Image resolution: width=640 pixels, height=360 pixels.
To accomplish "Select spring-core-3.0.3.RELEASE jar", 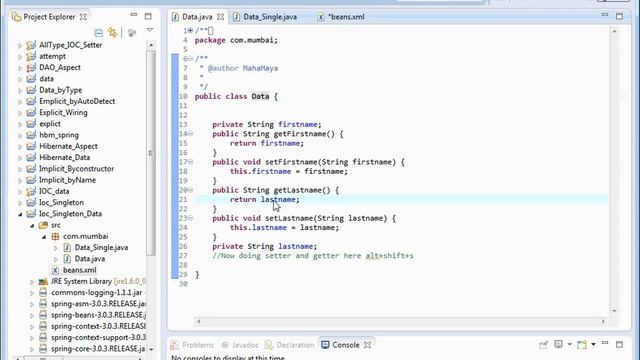I will click(98, 349).
